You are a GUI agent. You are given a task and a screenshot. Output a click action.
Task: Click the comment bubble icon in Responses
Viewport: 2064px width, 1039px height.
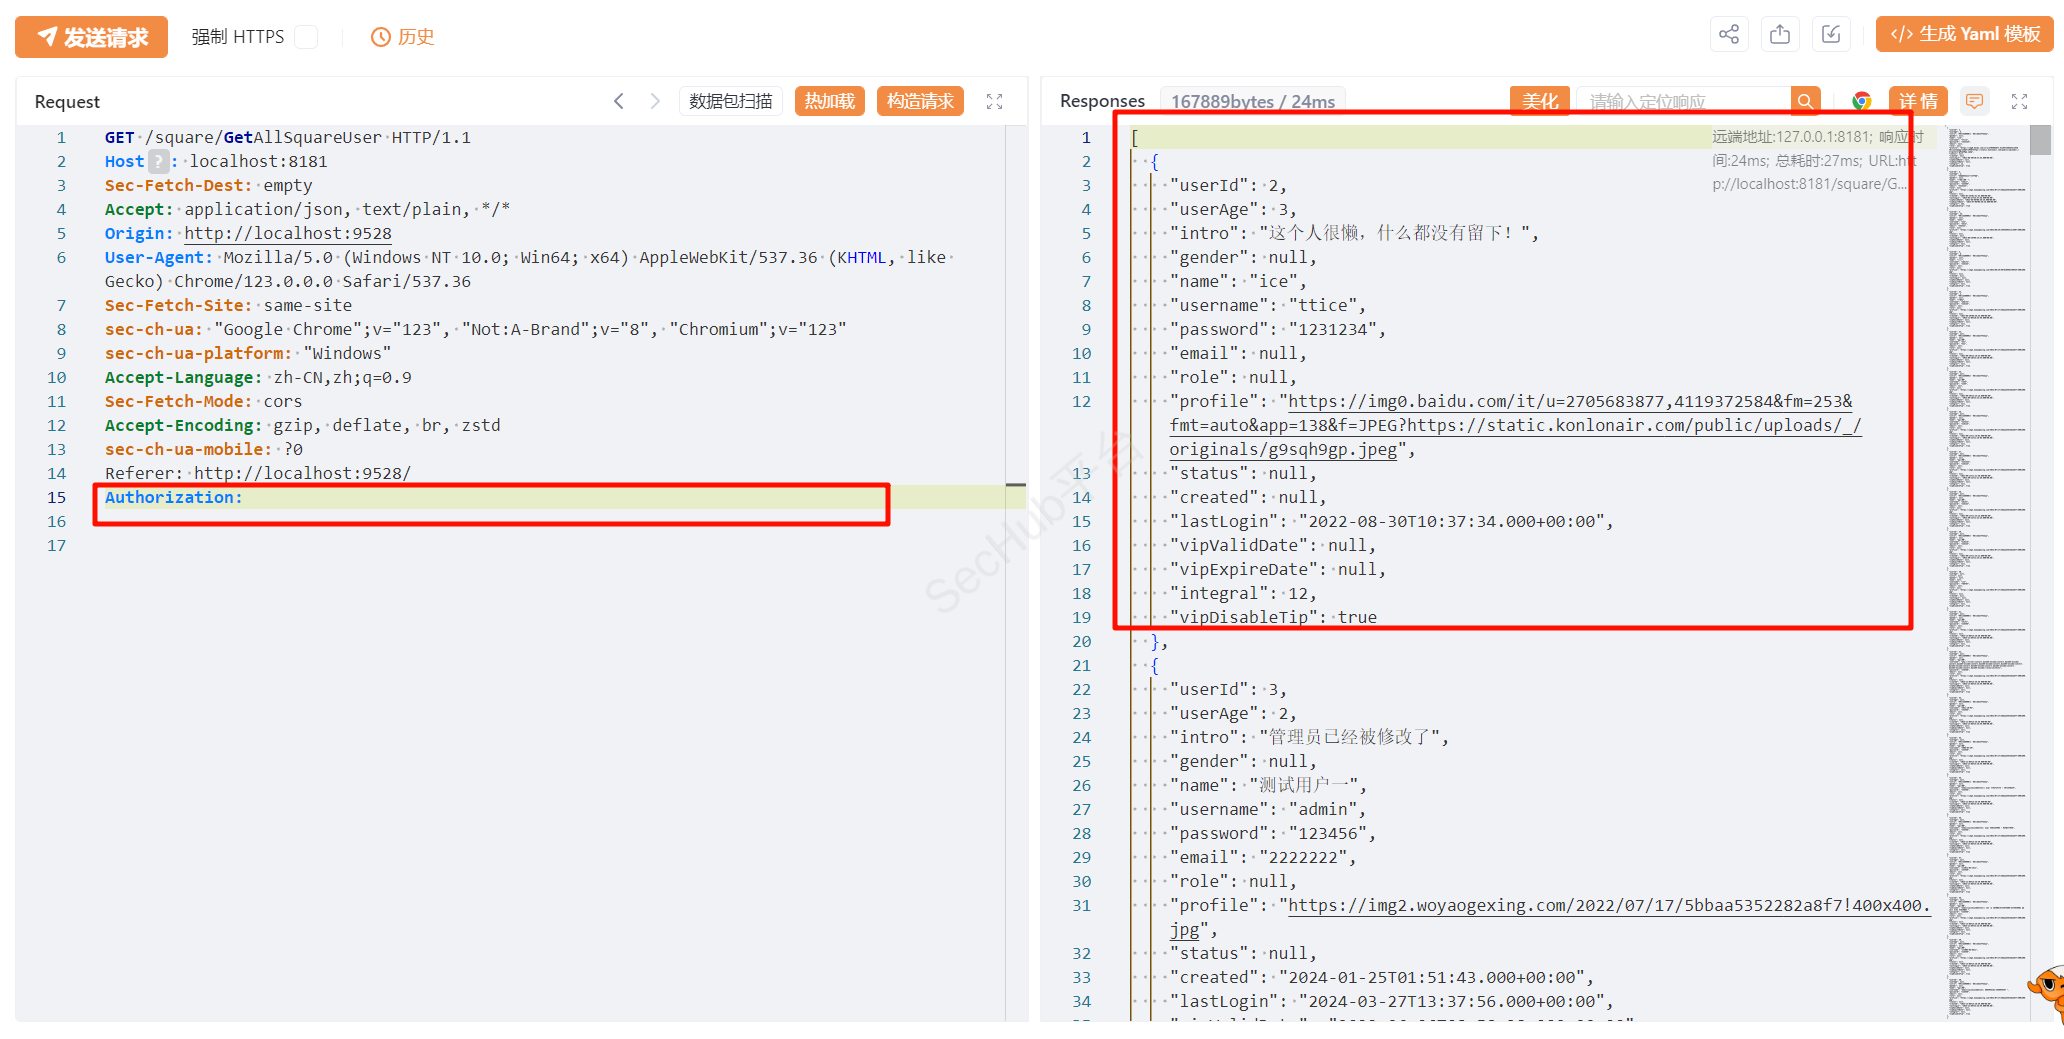[1974, 101]
